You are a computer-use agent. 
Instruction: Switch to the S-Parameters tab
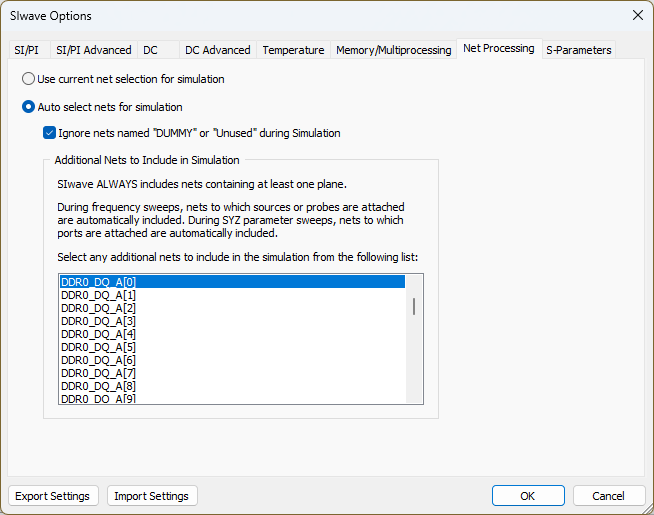[x=579, y=50]
